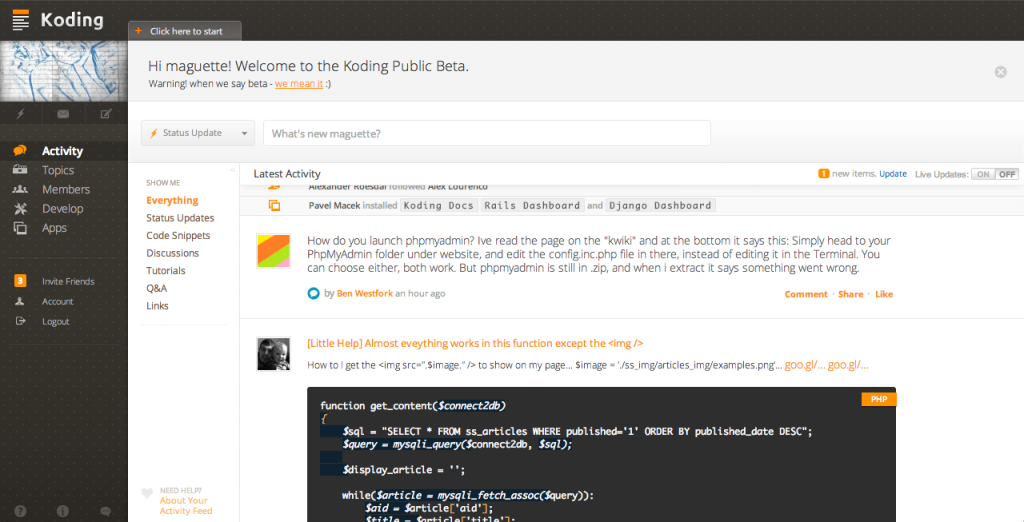Image resolution: width=1024 pixels, height=522 pixels.
Task: Click the Topics icon in sidebar
Action: 20,170
